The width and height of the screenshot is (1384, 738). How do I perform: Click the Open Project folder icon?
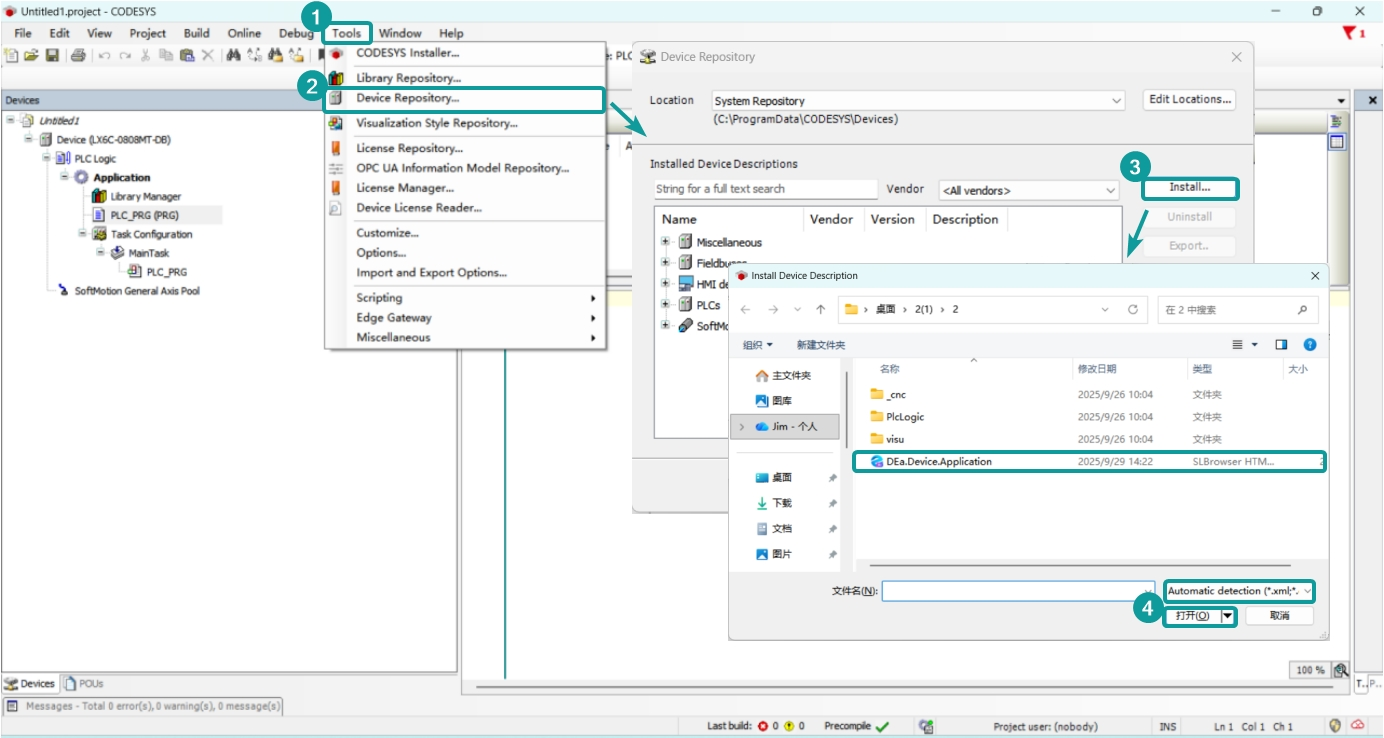pos(31,55)
